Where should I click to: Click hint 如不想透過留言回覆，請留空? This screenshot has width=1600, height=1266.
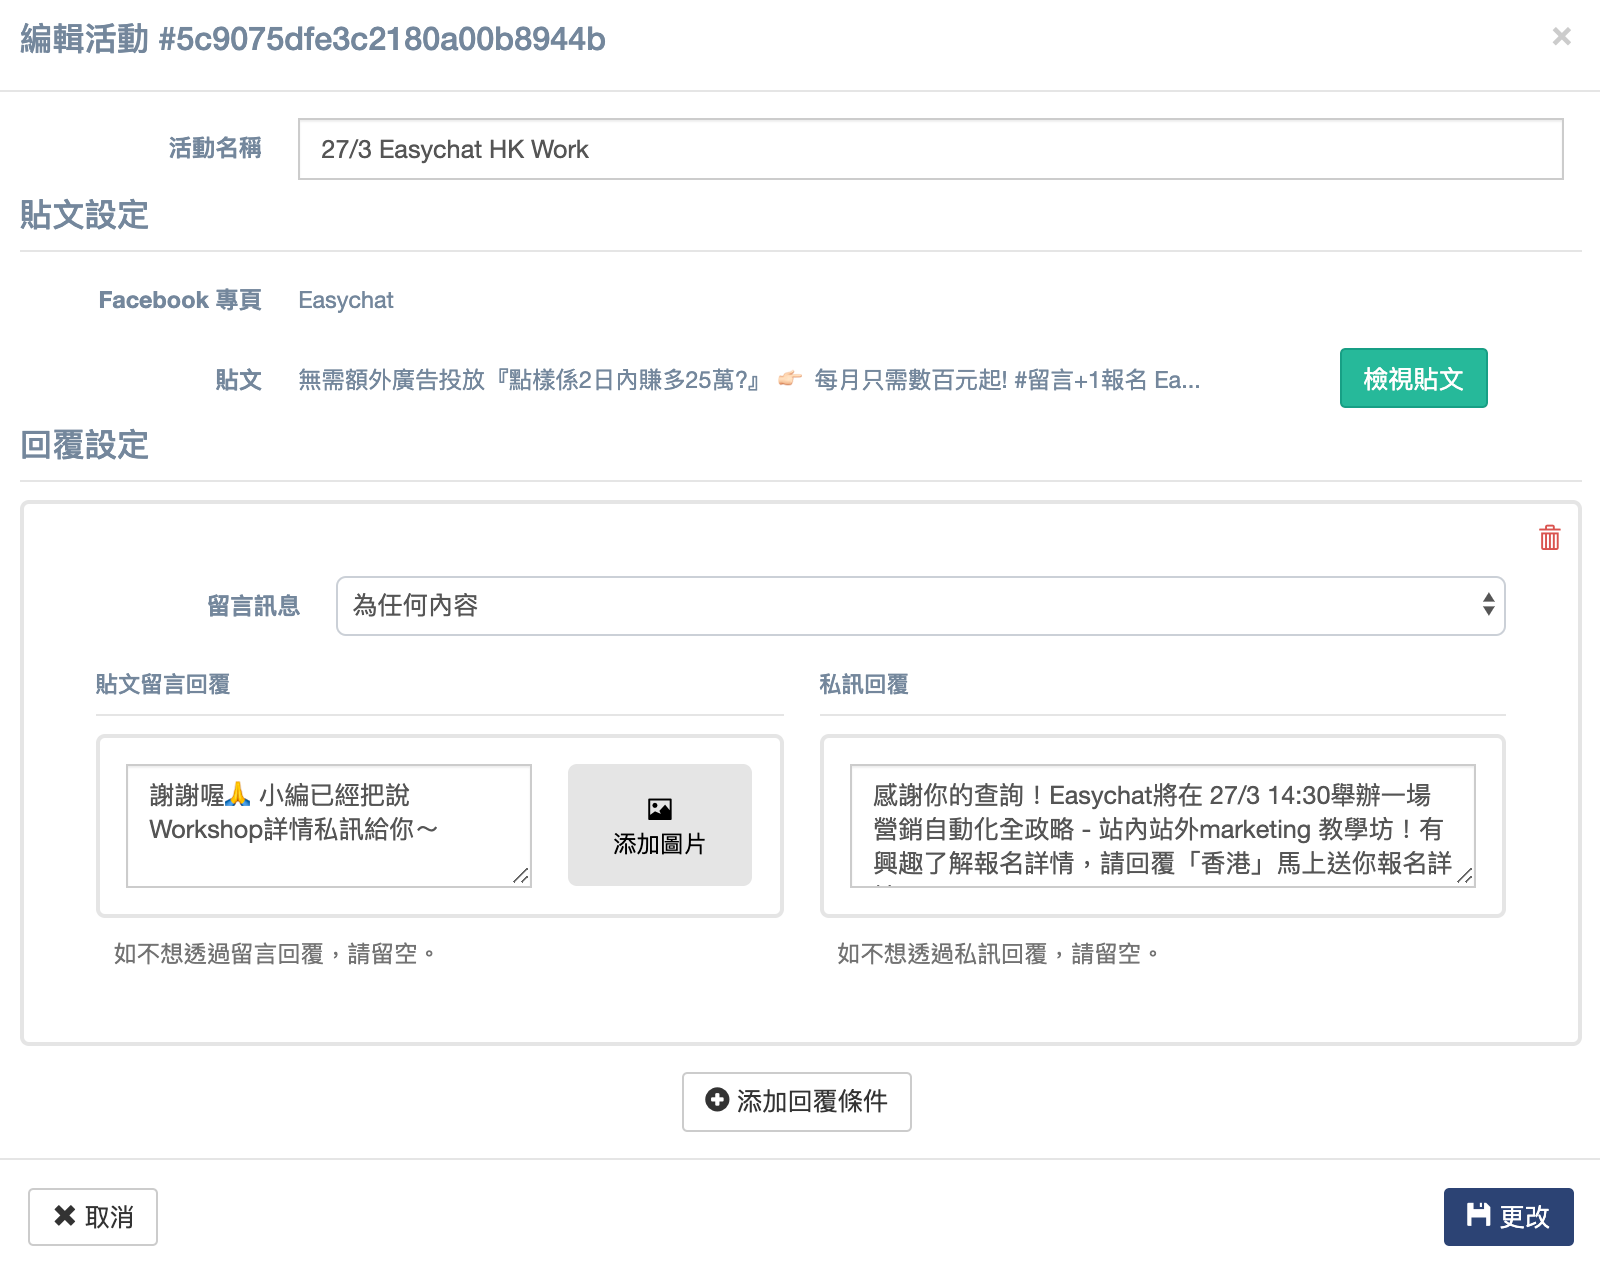tap(275, 954)
